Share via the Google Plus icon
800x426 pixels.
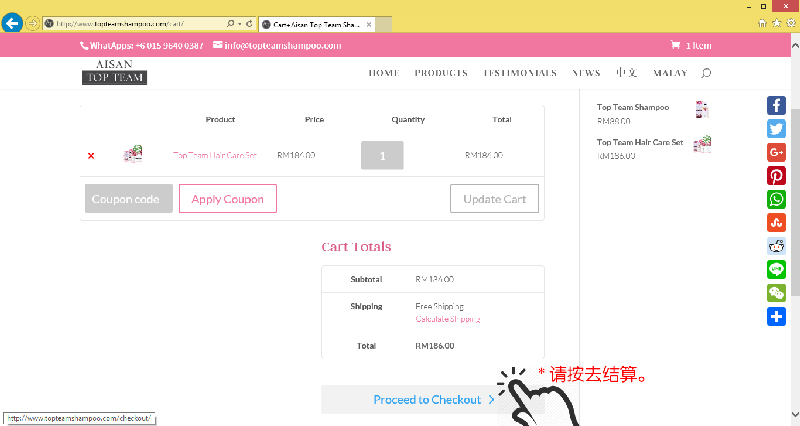tap(777, 152)
